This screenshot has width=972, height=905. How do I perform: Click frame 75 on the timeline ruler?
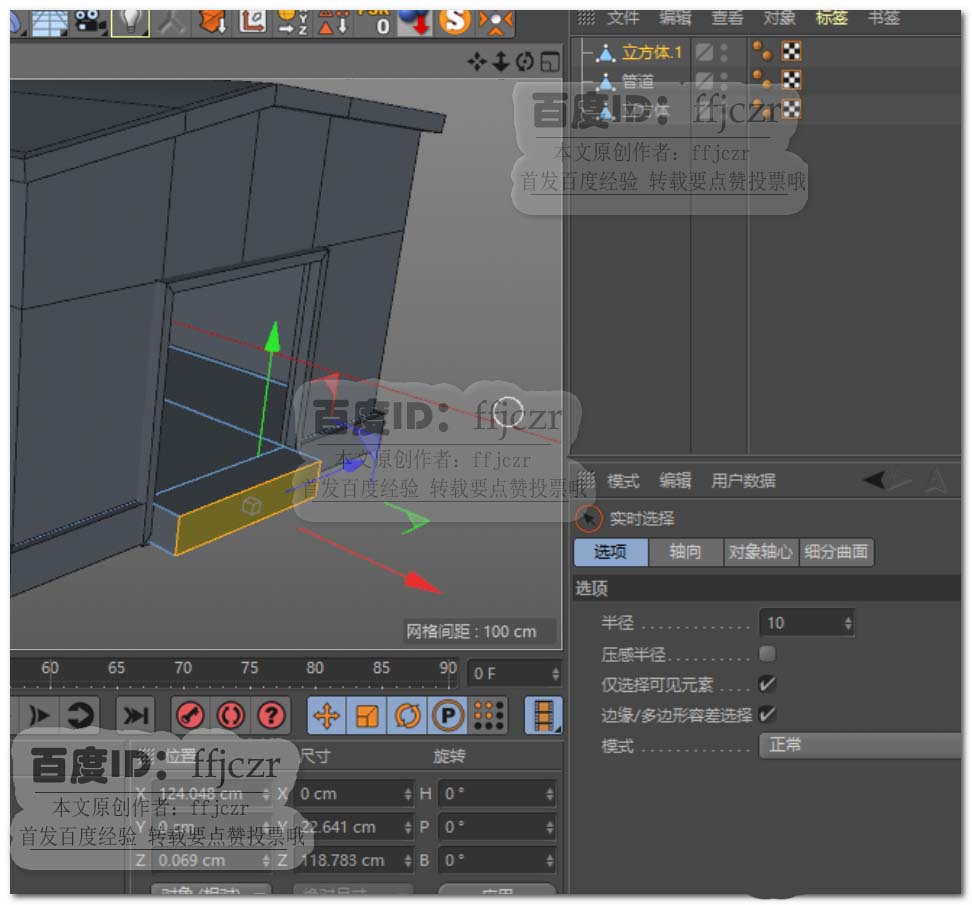250,668
